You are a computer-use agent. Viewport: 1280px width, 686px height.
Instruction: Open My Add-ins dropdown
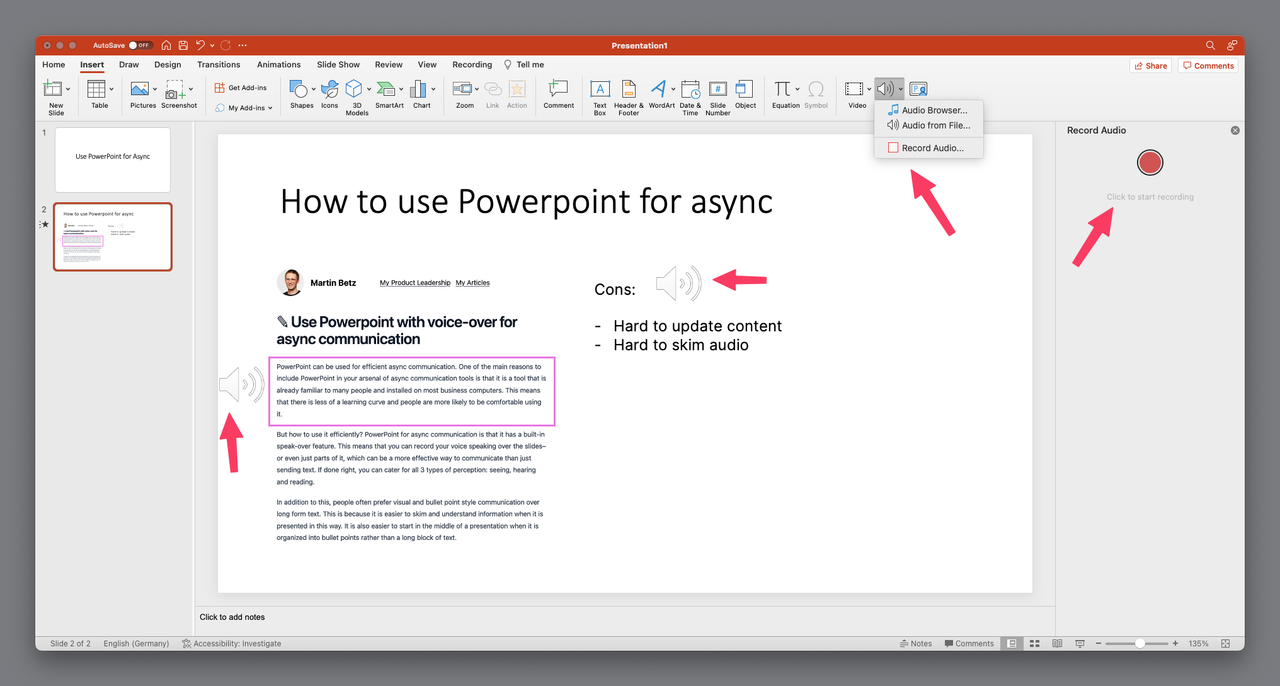pos(244,107)
